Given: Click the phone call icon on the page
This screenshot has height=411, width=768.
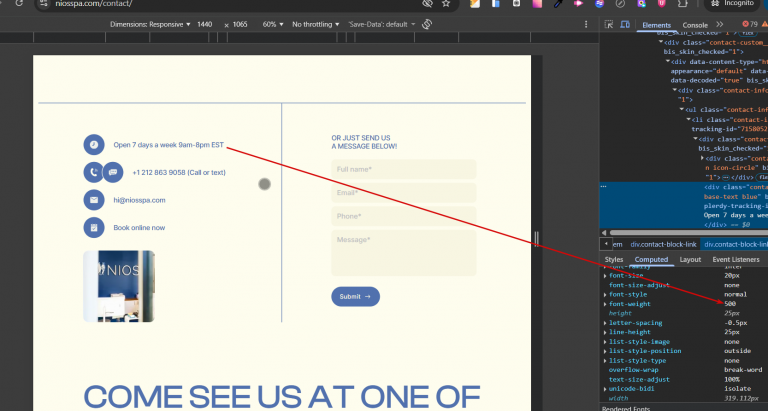Looking at the screenshot, I should (92, 172).
